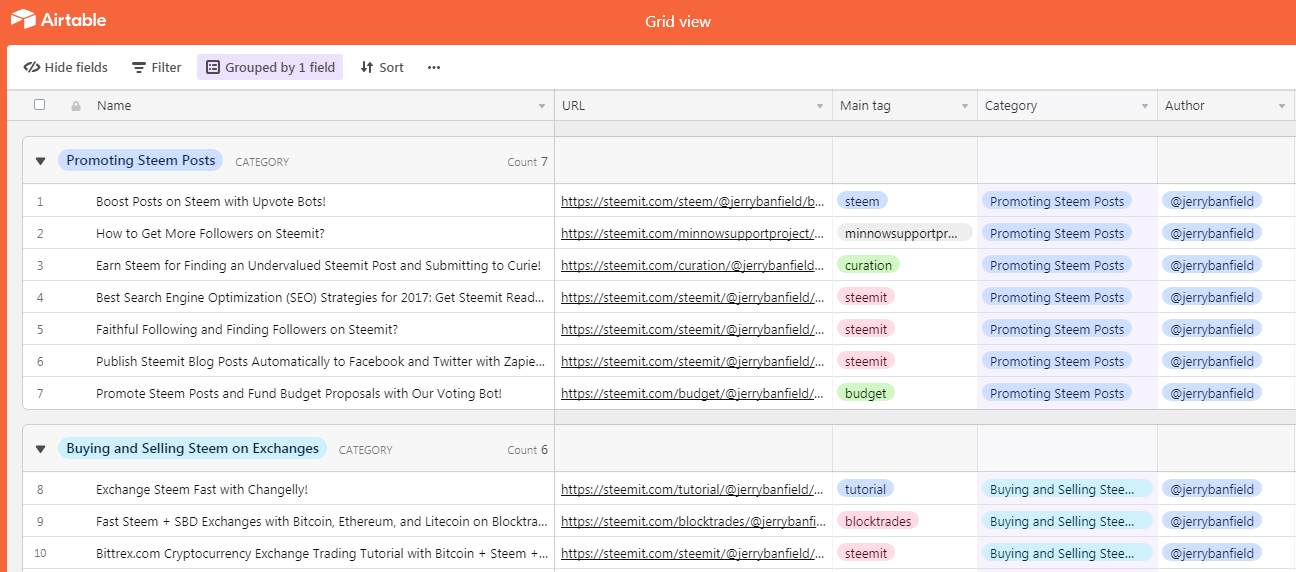Viewport: 1296px width, 572px height.
Task: Select row number 6
Action: coord(40,361)
